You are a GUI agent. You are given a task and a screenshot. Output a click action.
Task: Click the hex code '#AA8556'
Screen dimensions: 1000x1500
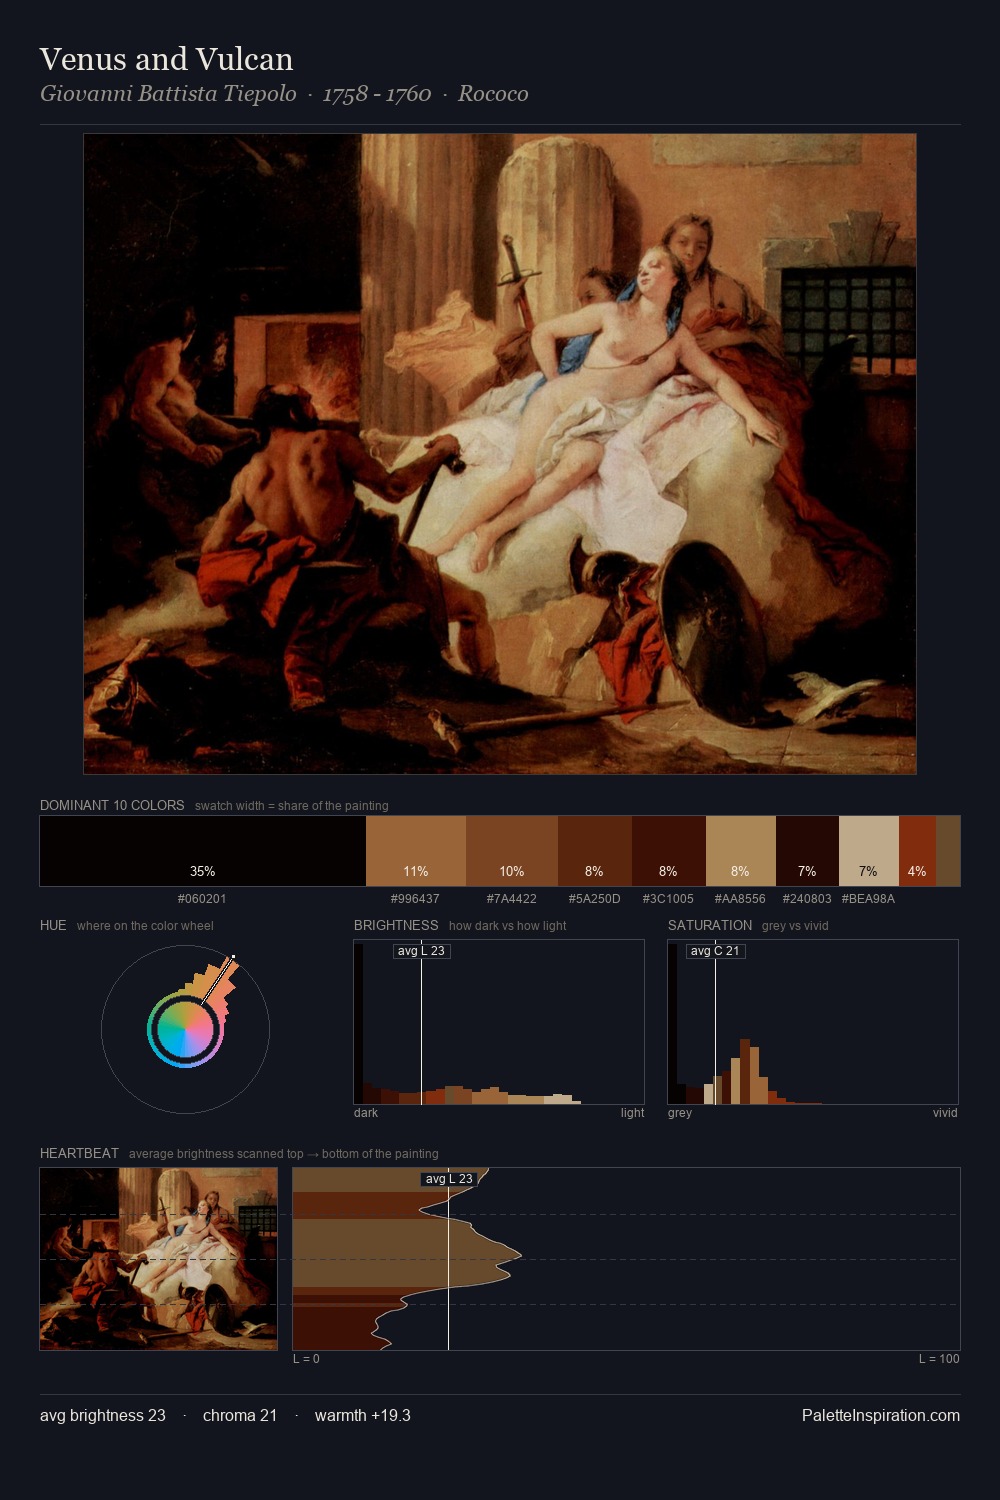[740, 898]
